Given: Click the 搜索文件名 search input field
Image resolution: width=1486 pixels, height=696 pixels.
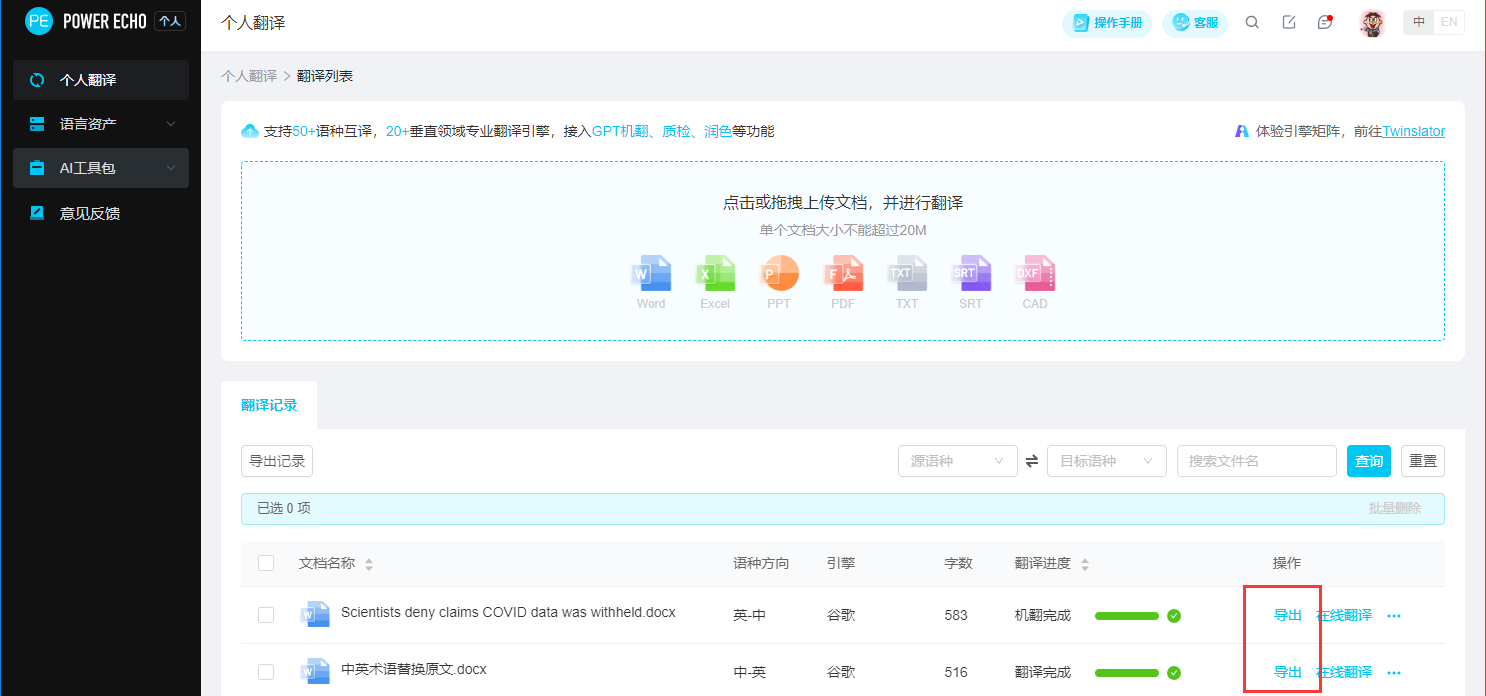Looking at the screenshot, I should pos(1256,461).
